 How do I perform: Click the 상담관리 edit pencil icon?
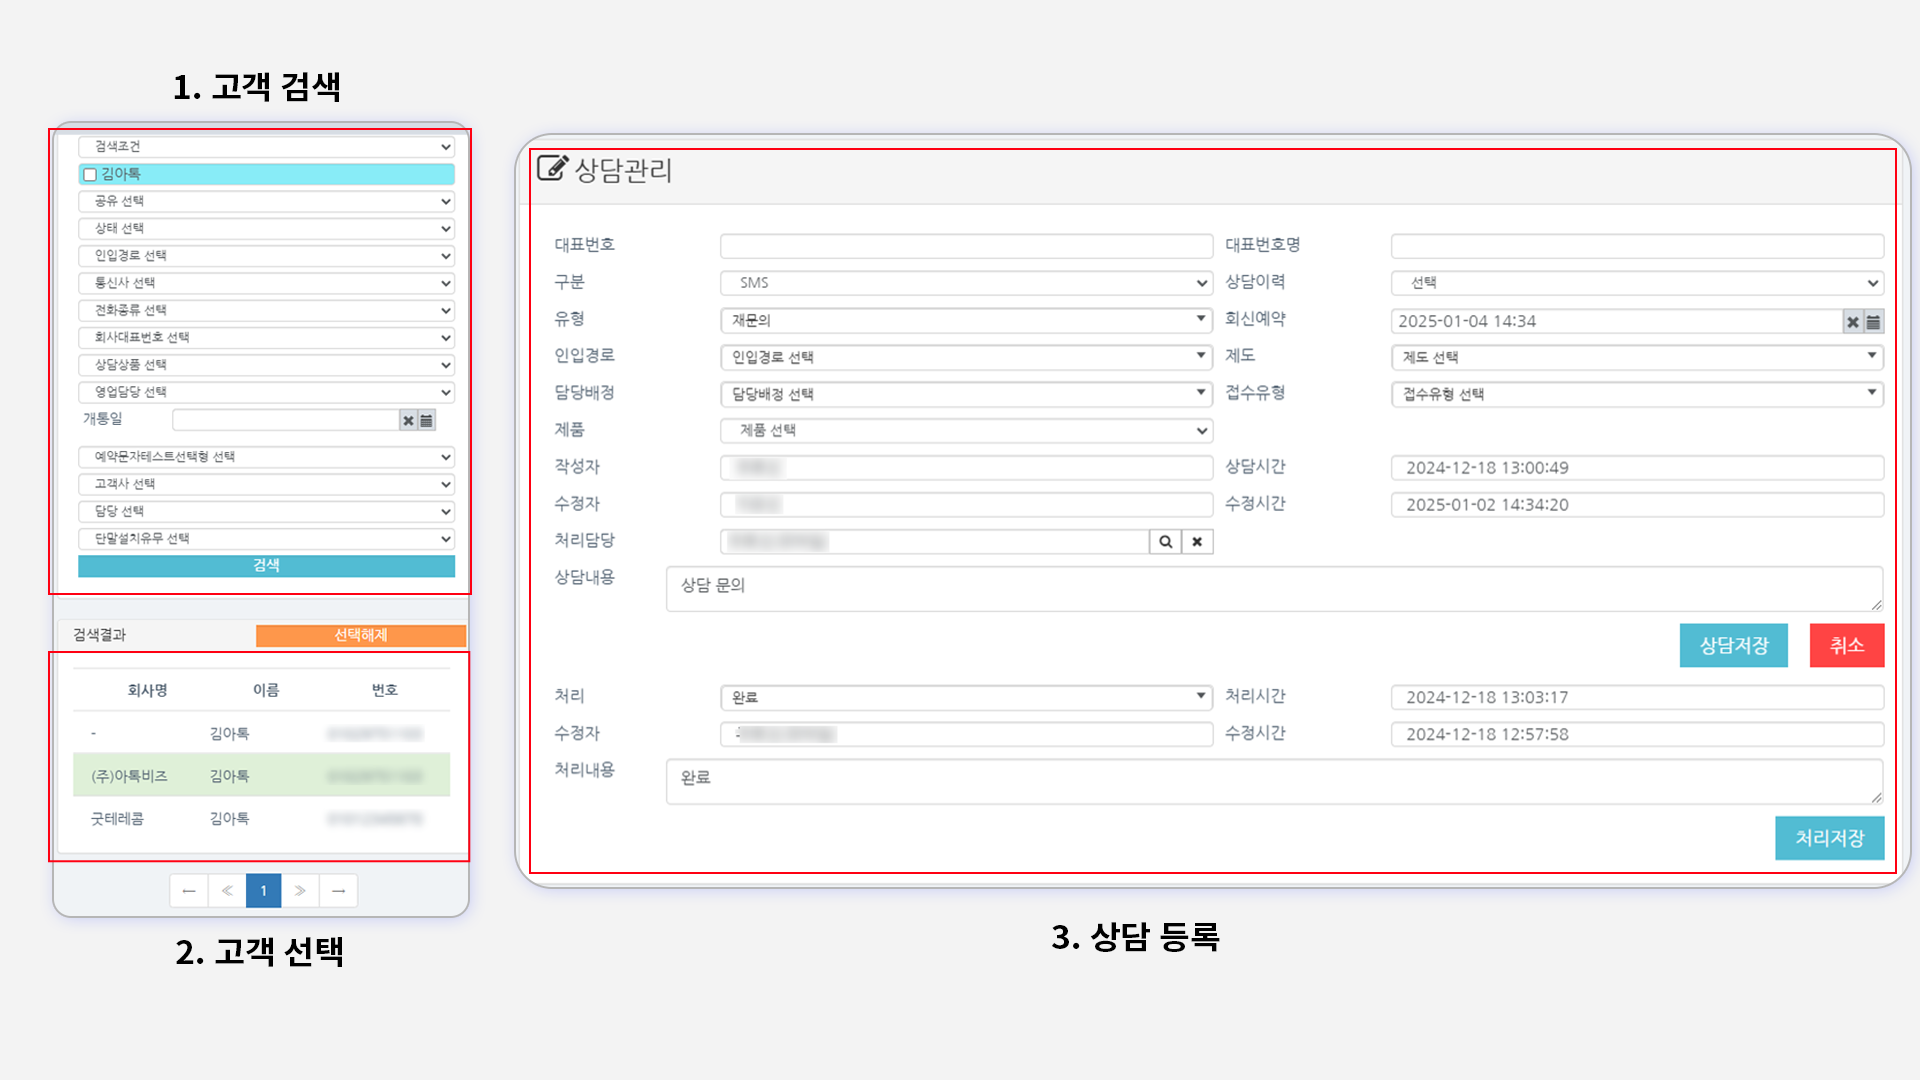[x=552, y=168]
